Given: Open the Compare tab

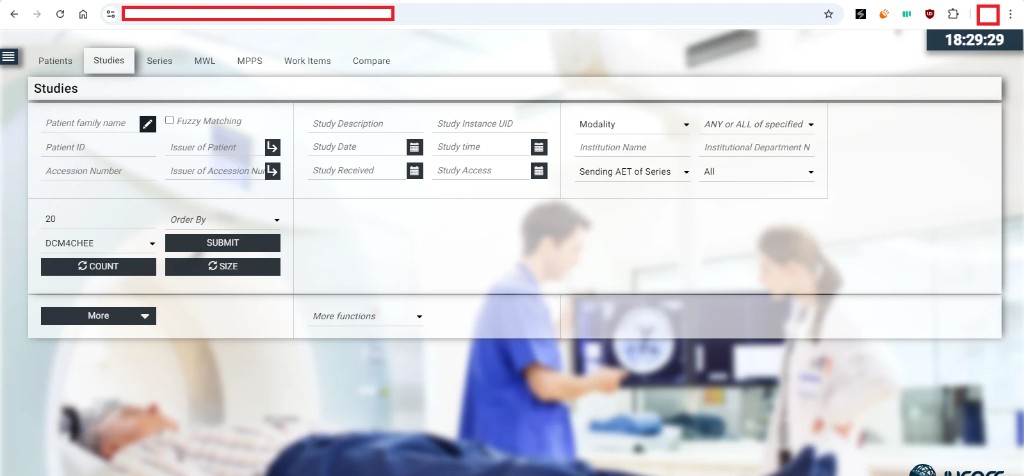Looking at the screenshot, I should (372, 61).
